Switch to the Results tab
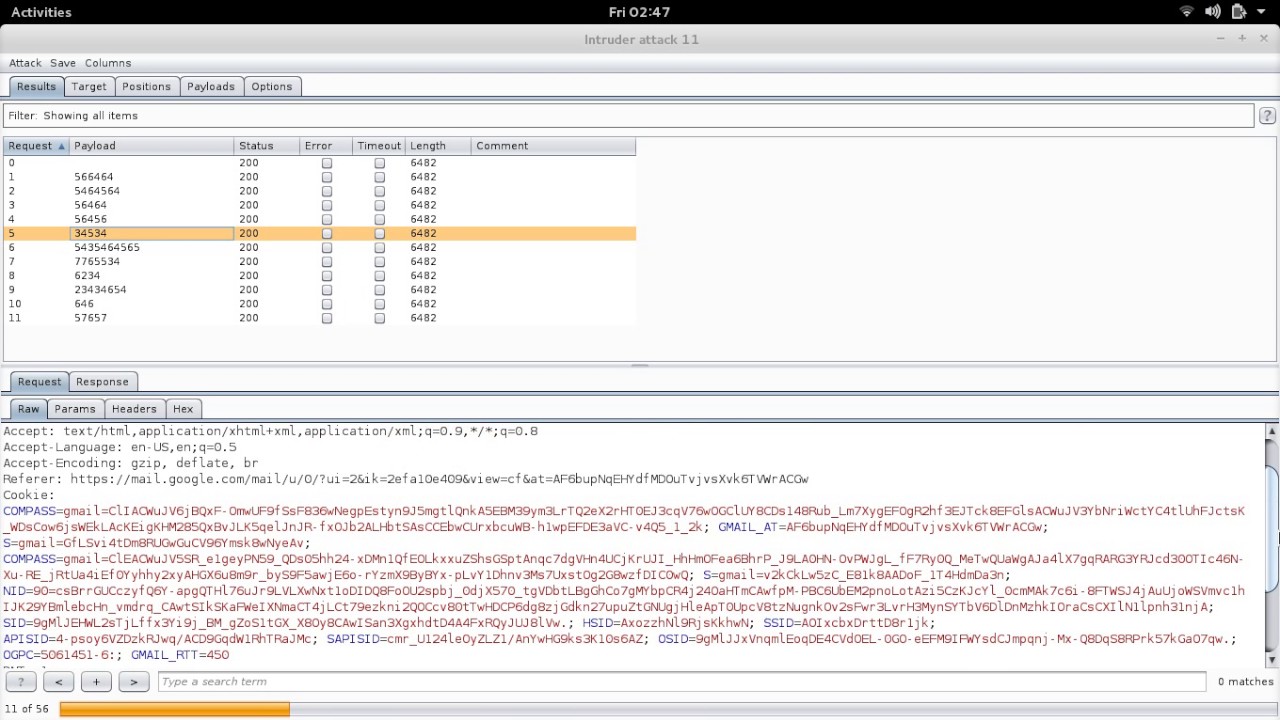 (36, 87)
